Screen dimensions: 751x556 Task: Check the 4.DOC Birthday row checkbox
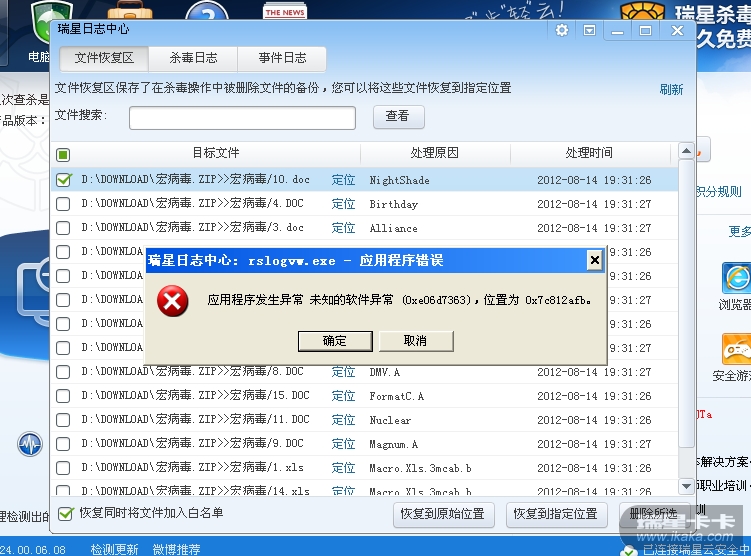pyautogui.click(x=63, y=204)
